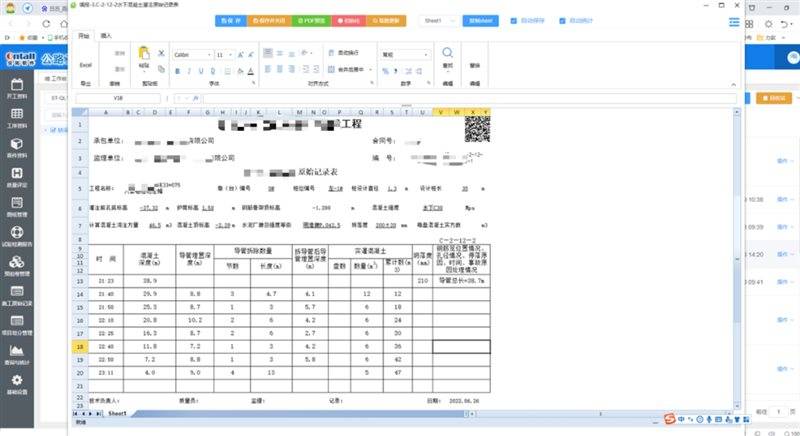800x436 pixels.
Task: Expand the alignment group dialog launcher
Action: 372,83
